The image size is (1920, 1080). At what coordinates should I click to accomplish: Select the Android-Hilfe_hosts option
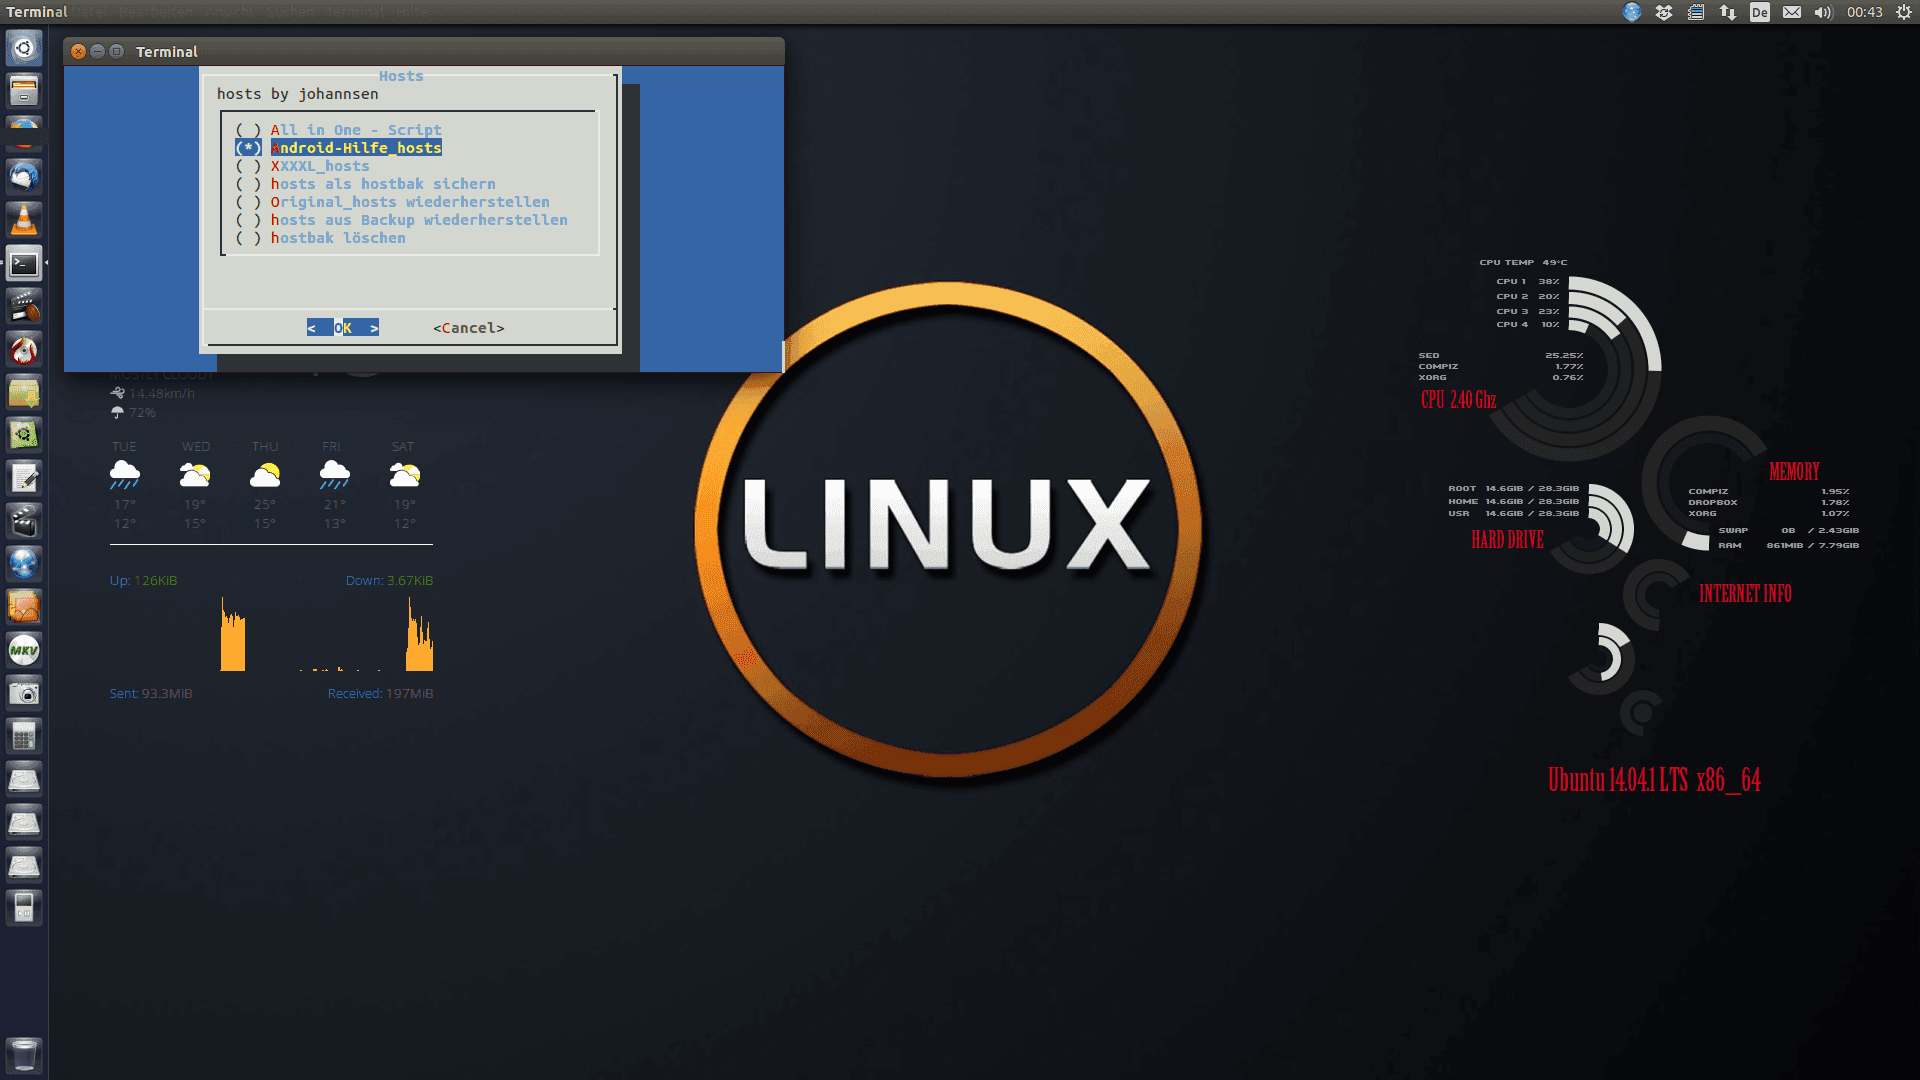pos(338,148)
